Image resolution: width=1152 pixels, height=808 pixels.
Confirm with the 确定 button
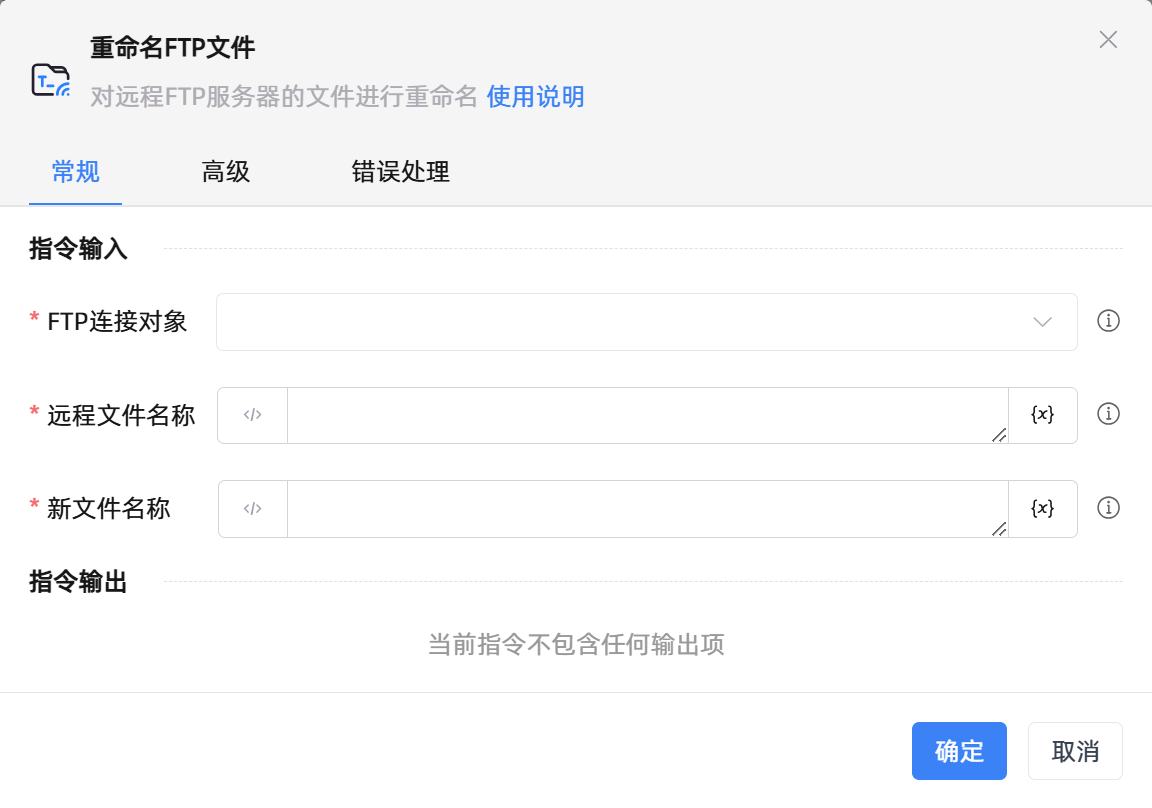click(x=959, y=751)
